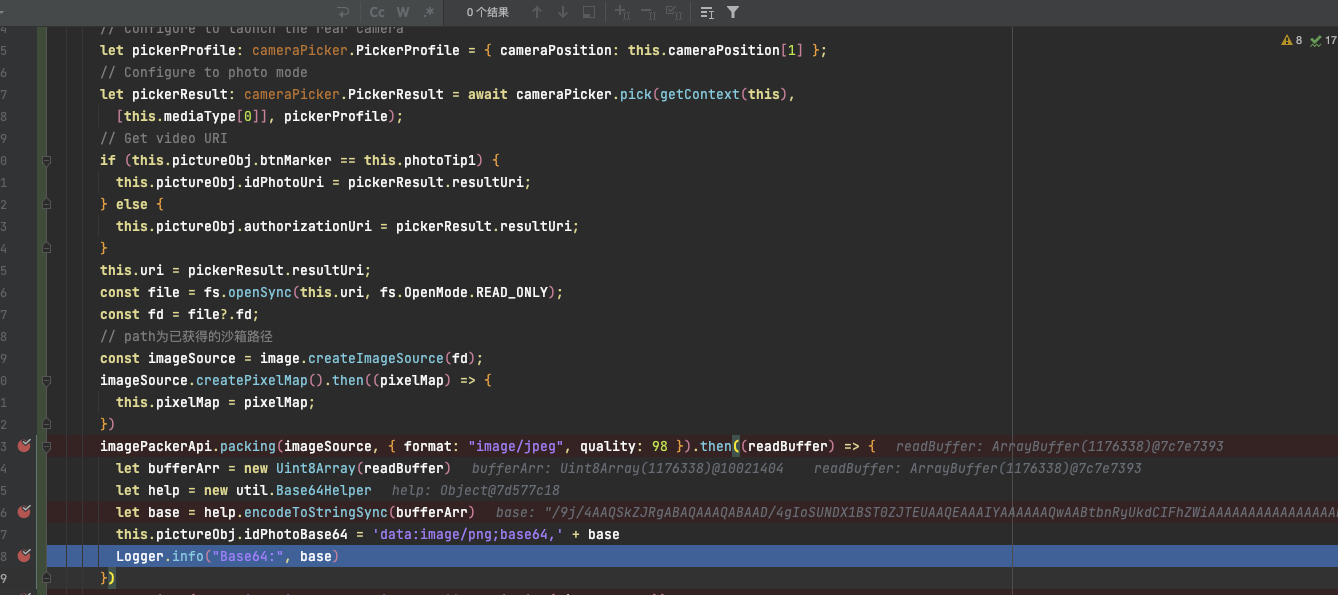Click select all occurrences icon
Image resolution: width=1338 pixels, height=595 pixels.
674,12
